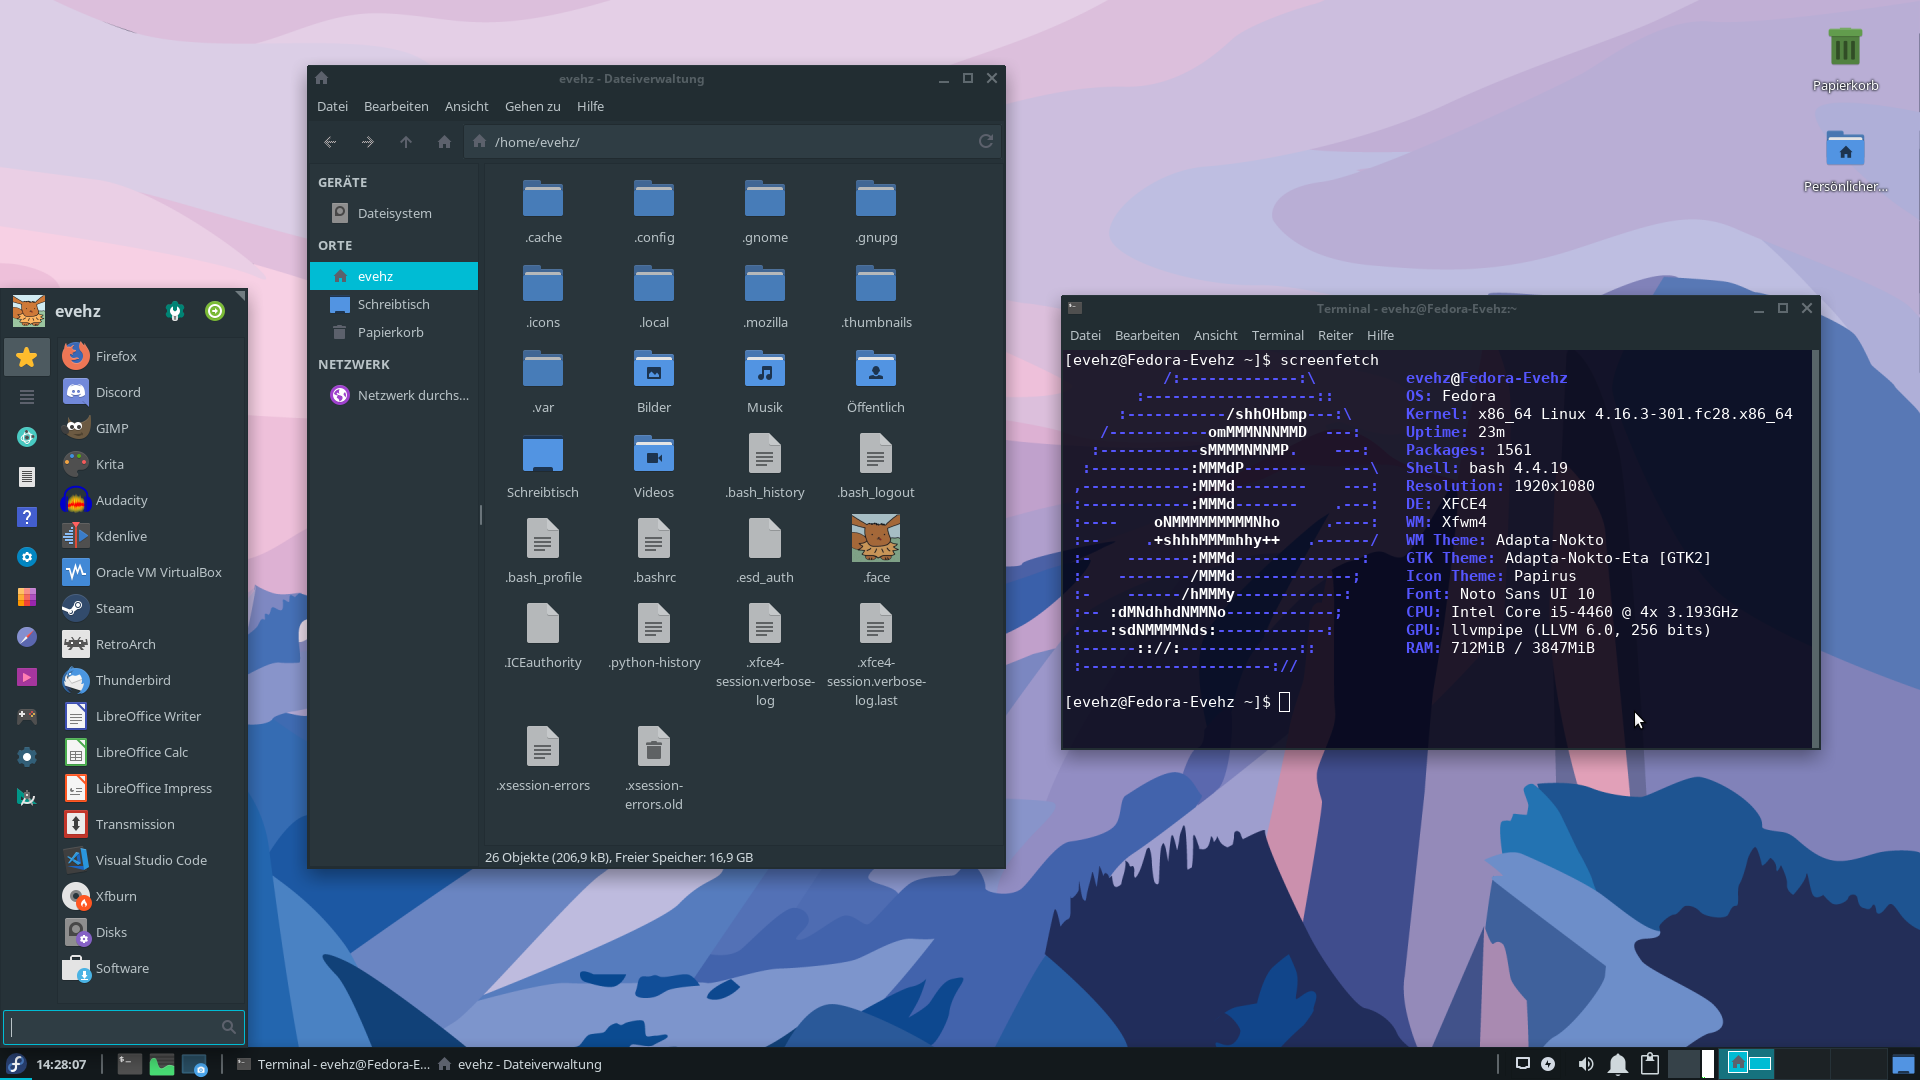Select the .mozilla folder
Viewport: 1920px width, 1080px height.
765,296
